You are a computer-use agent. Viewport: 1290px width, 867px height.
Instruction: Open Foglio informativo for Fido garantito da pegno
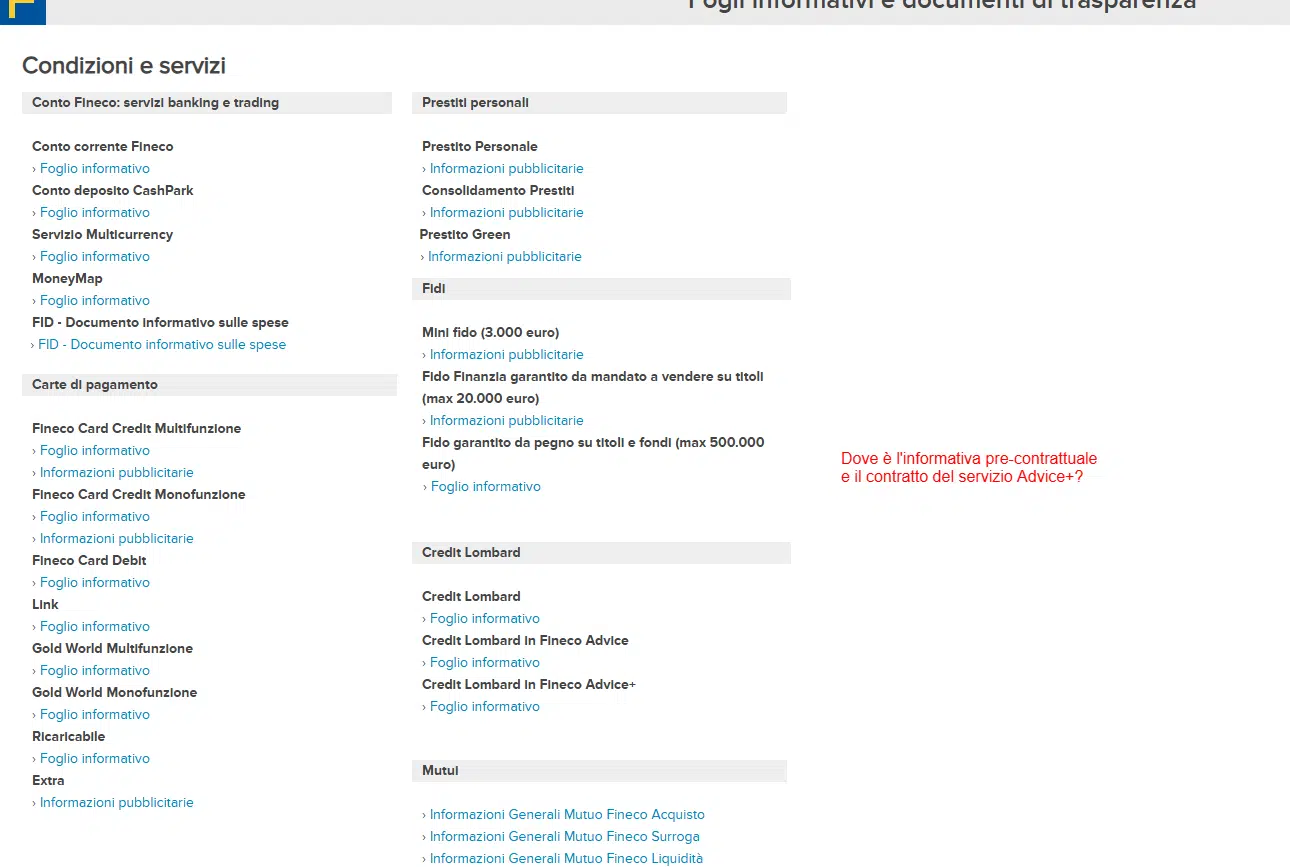tap(485, 487)
